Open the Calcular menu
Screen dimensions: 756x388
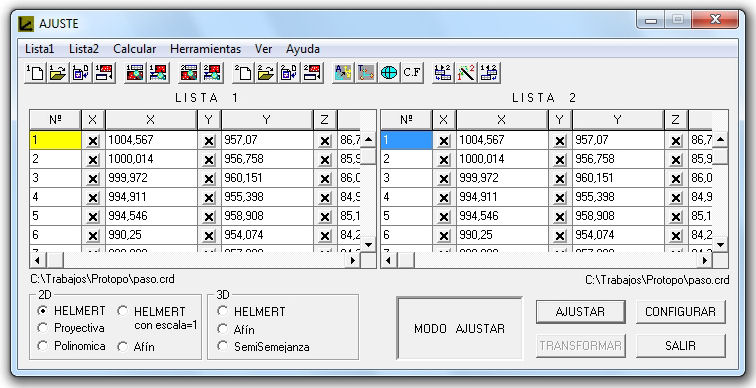[135, 49]
